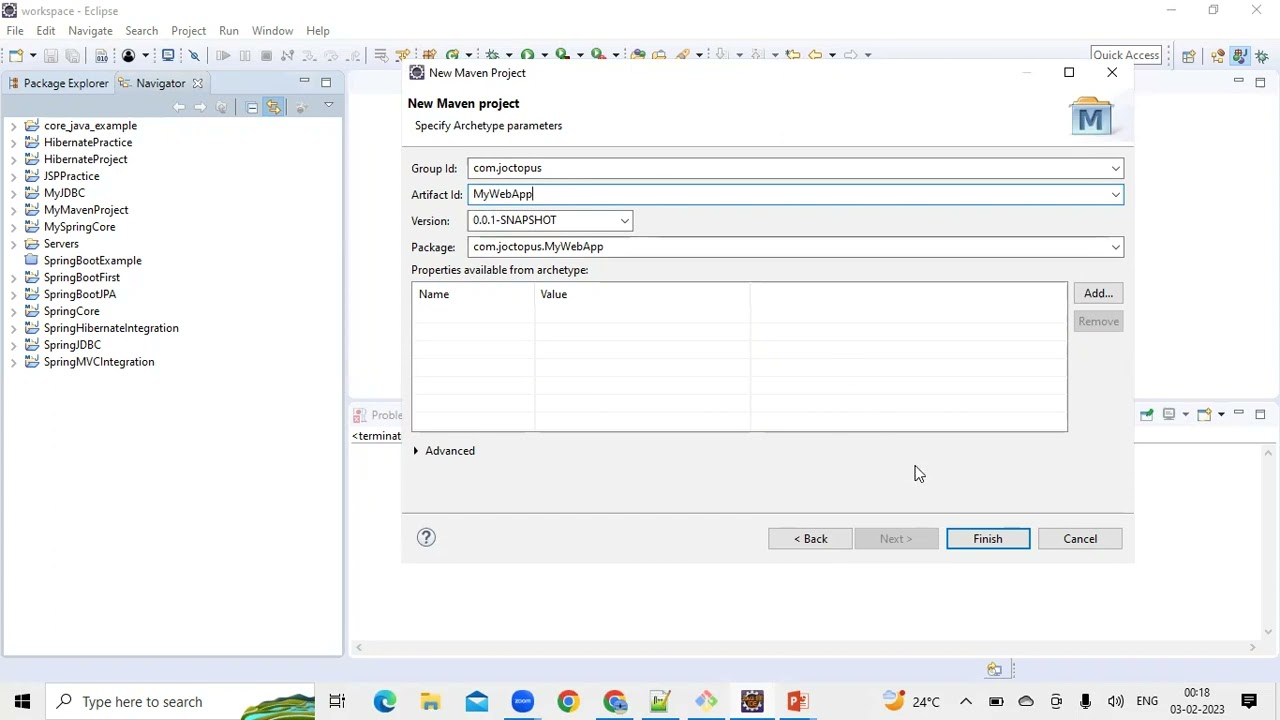Screen dimensions: 1280x720
Task: Expand the Advanced section
Action: click(416, 451)
